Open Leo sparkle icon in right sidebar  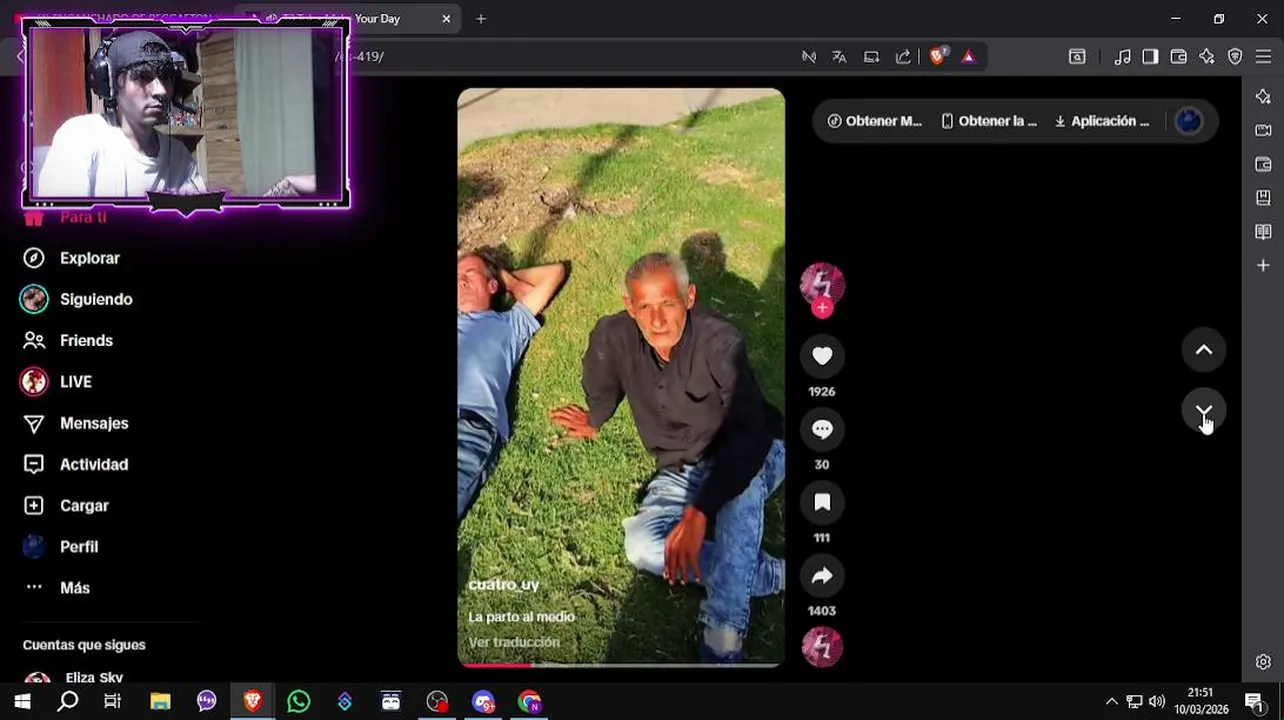1263,97
